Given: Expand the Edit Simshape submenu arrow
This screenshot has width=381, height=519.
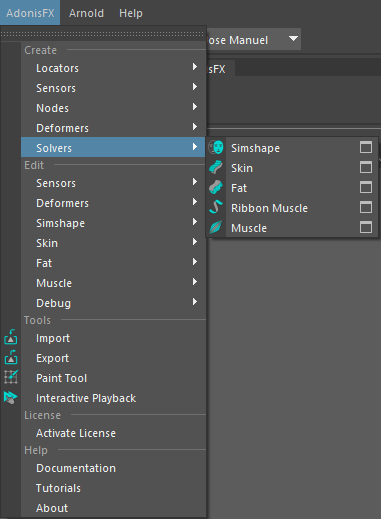Looking at the screenshot, I should tap(195, 222).
